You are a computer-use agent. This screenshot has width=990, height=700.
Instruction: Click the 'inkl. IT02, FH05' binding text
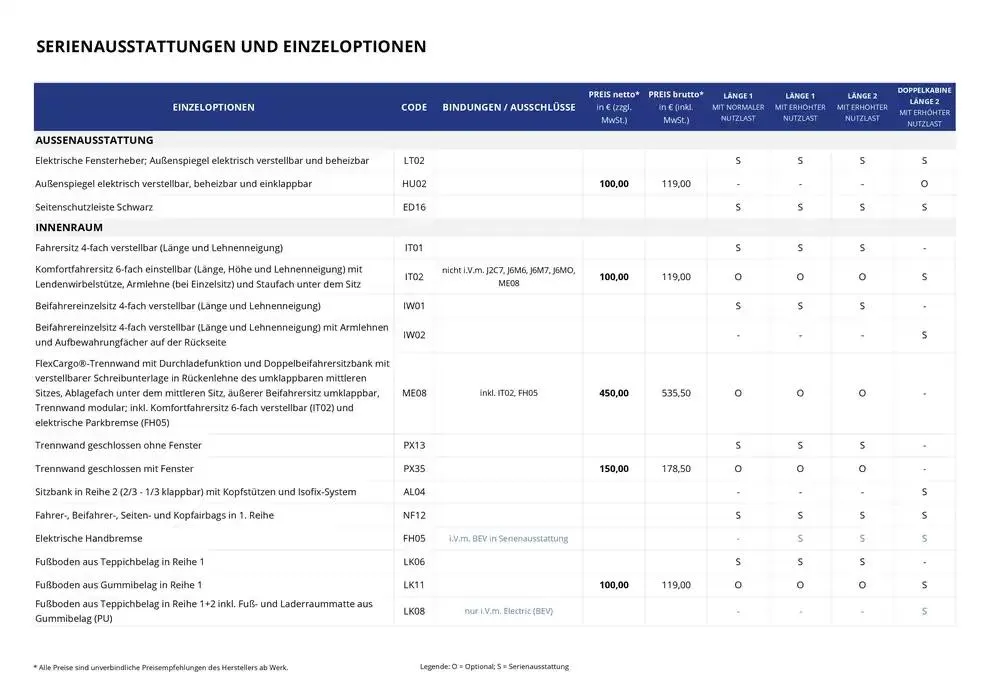tap(509, 393)
